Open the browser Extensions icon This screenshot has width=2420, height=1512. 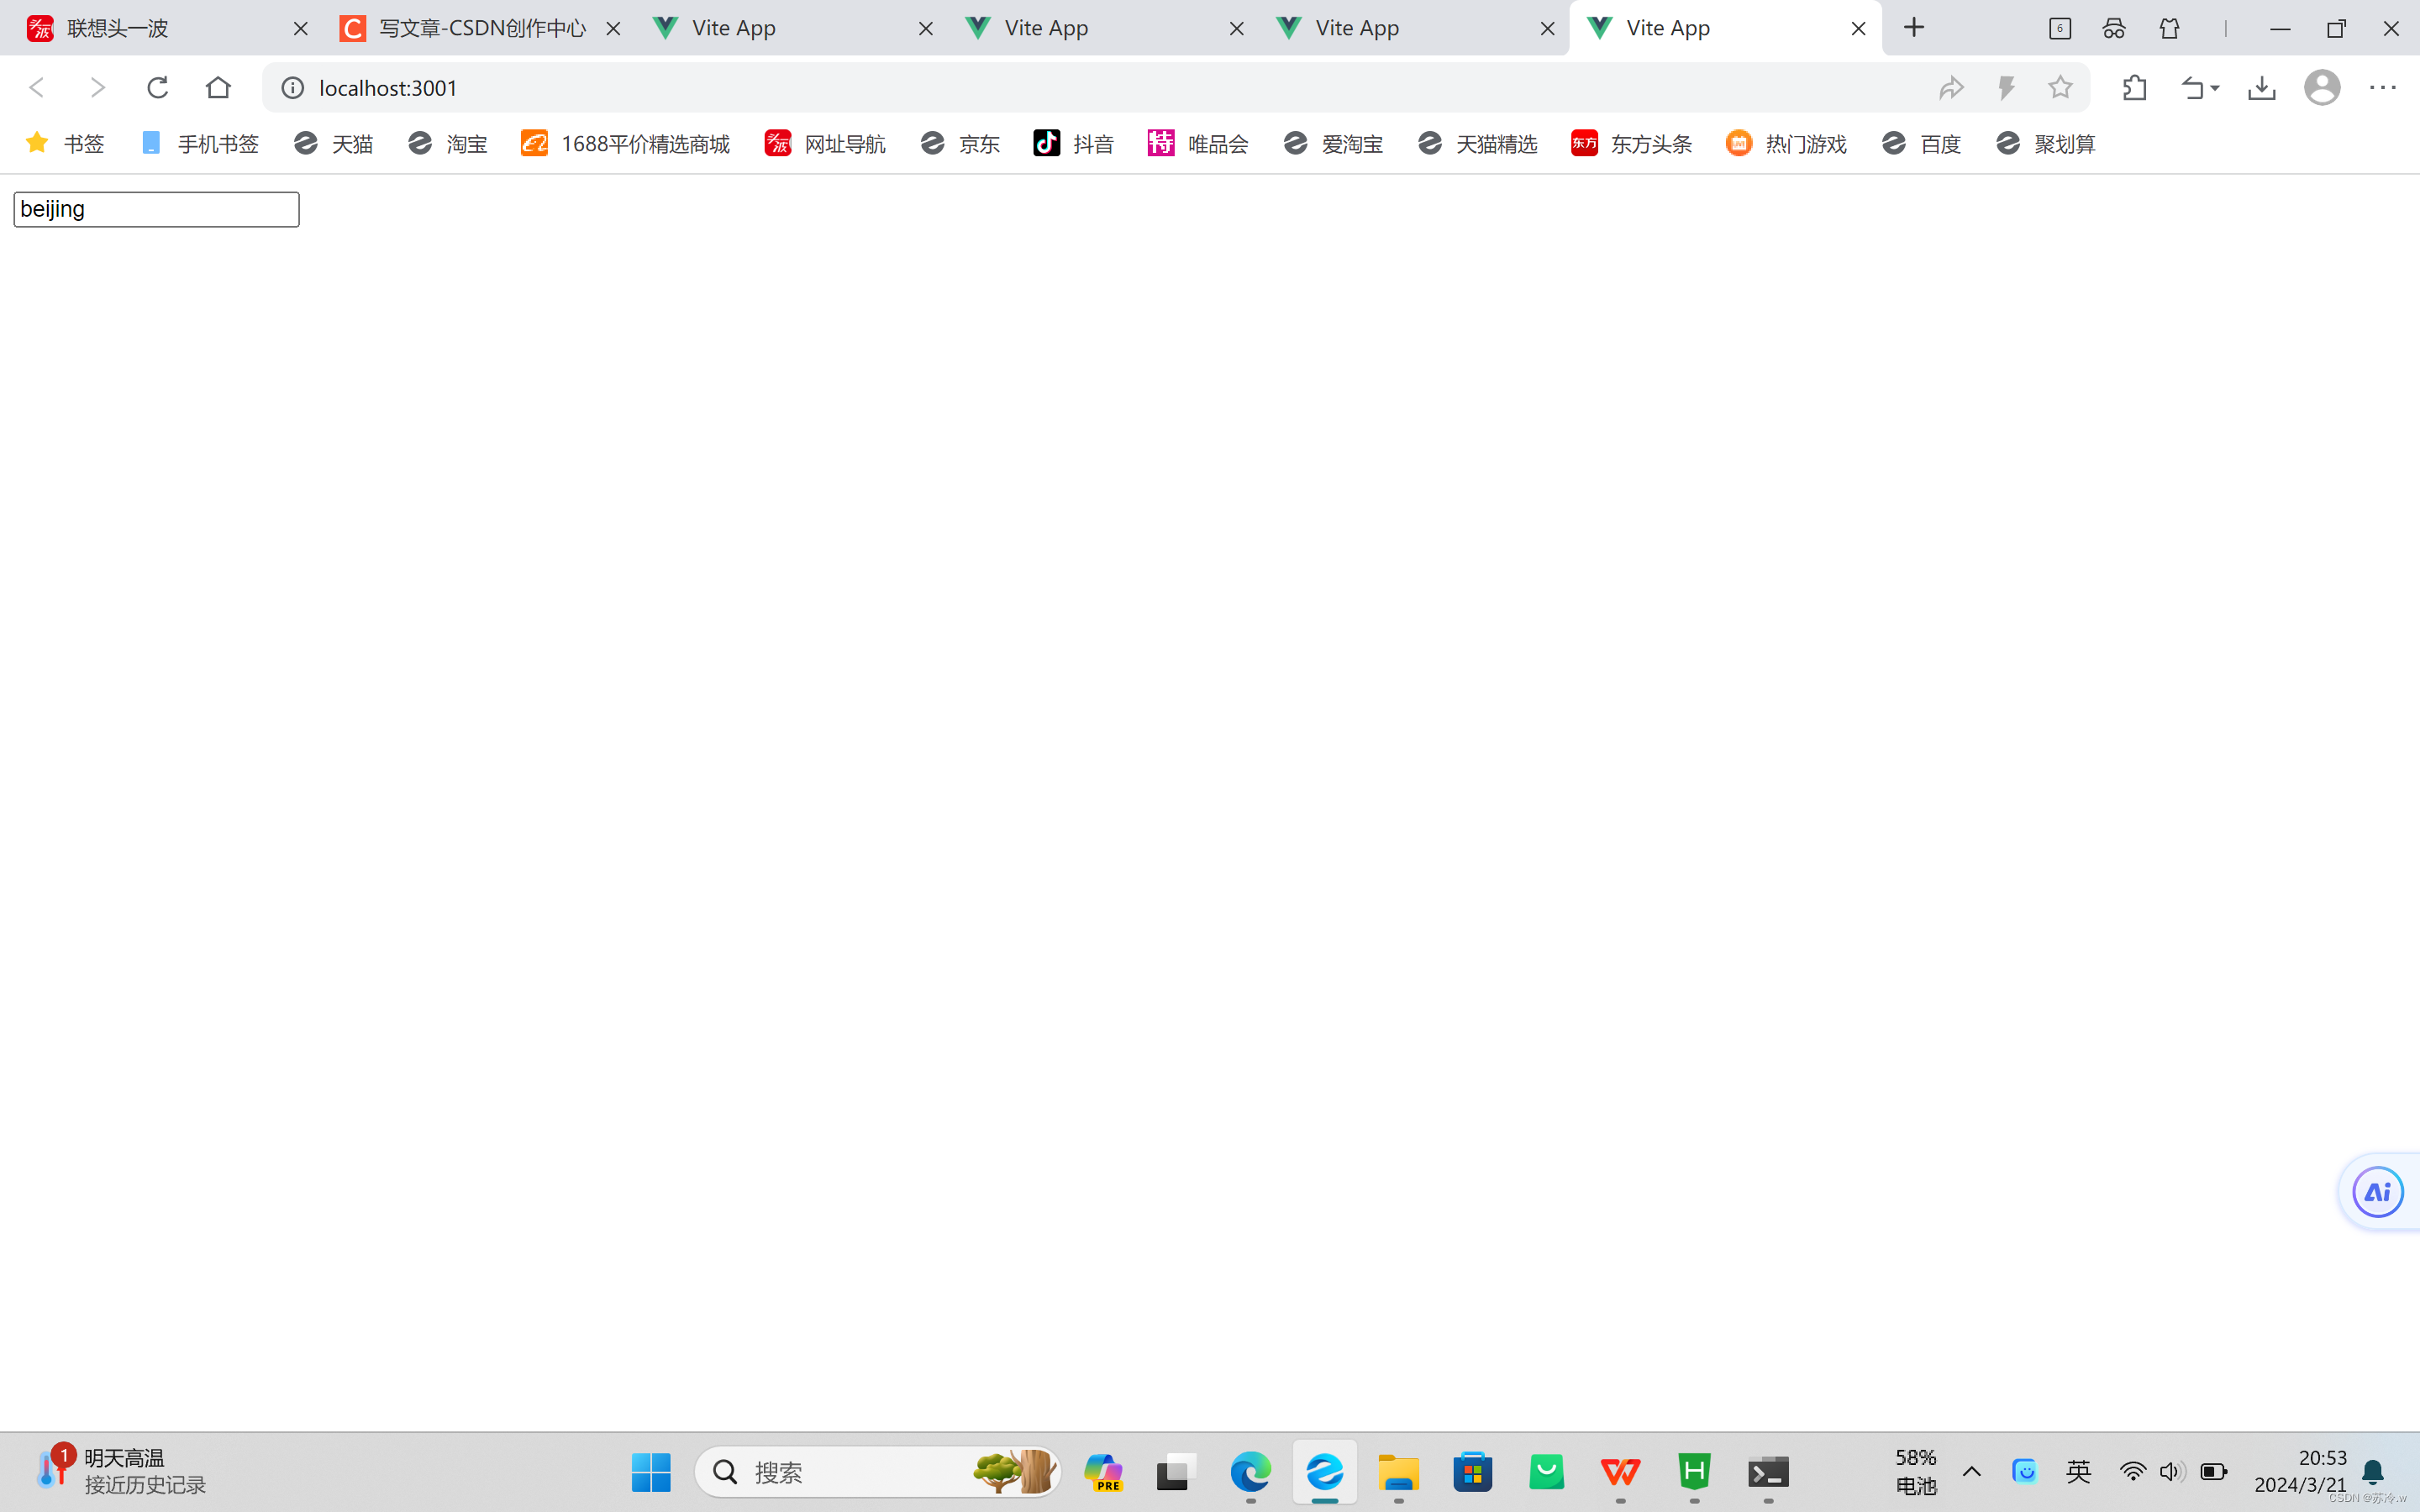2134,87
